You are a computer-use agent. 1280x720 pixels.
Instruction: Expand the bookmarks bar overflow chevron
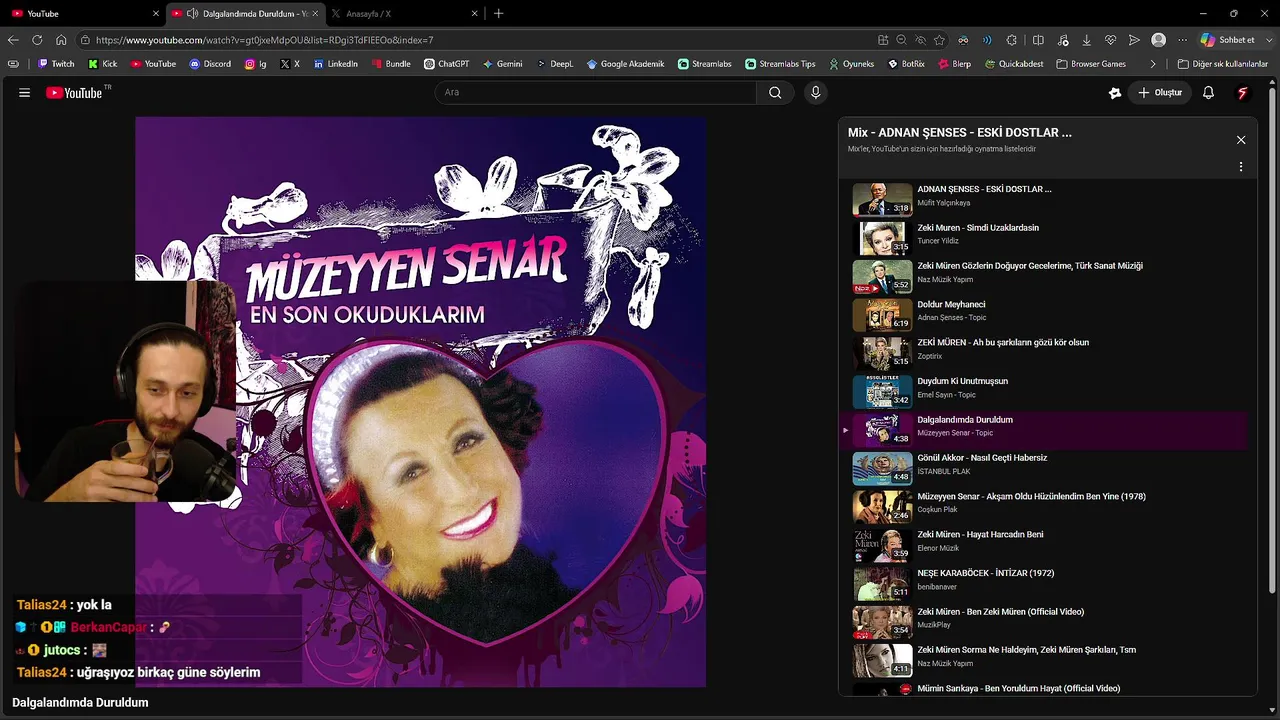pos(1153,64)
